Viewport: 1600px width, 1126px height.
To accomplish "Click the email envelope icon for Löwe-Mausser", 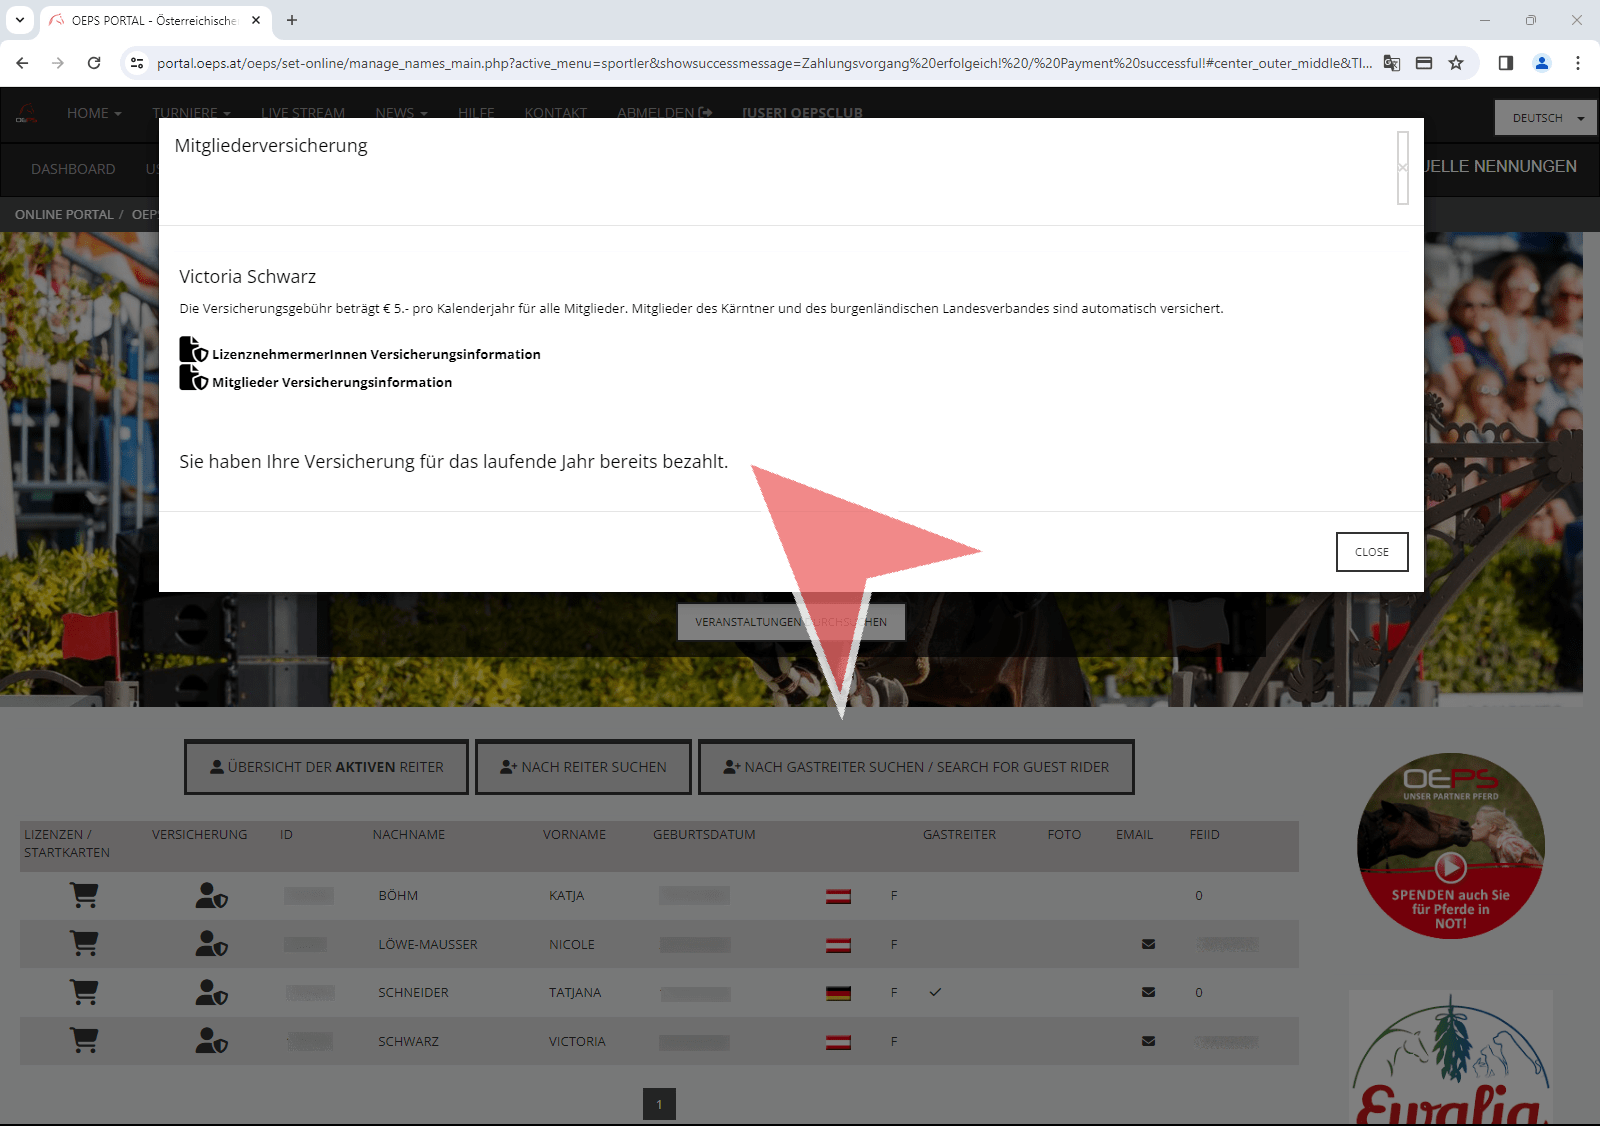I will click(x=1148, y=944).
